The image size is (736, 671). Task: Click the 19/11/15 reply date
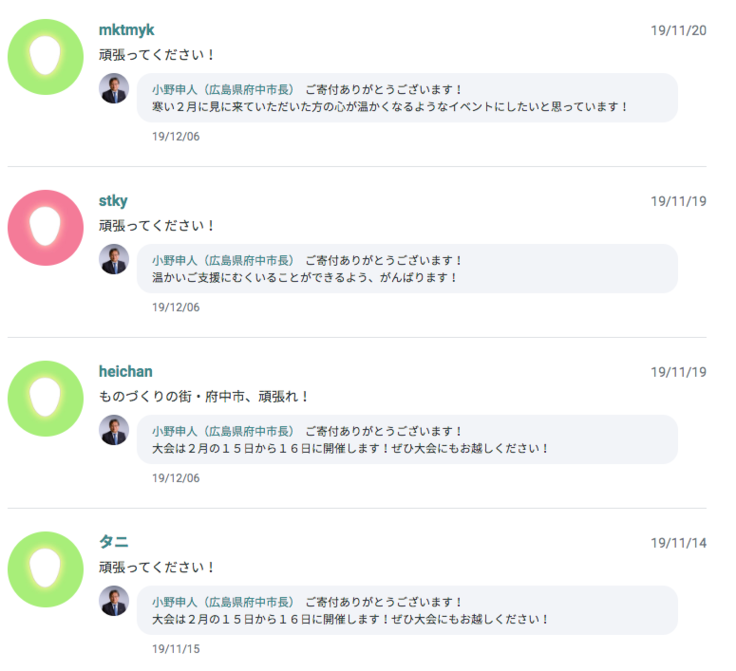pyautogui.click(x=176, y=649)
